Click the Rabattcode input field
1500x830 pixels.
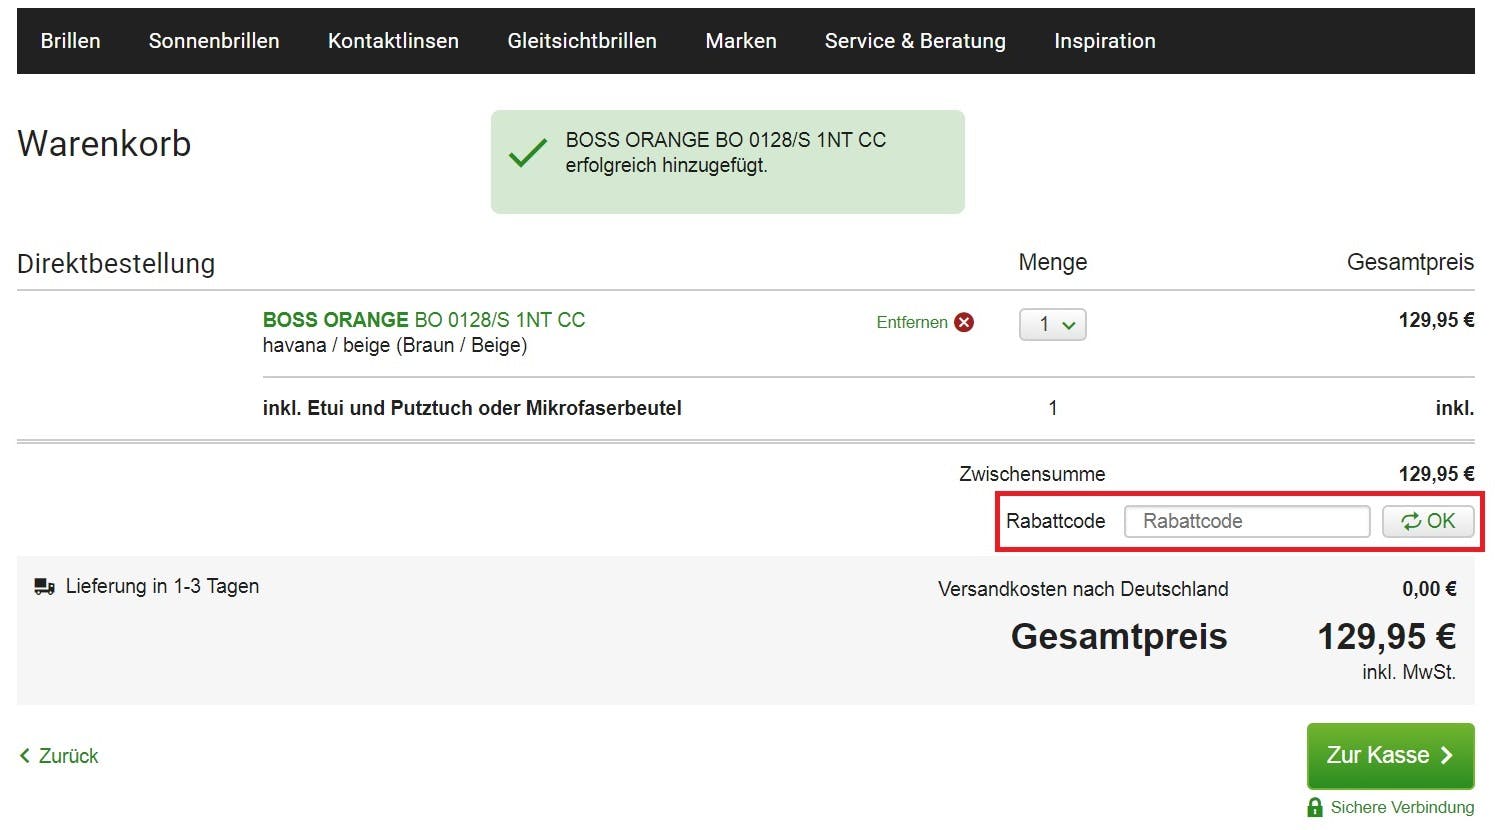1247,521
